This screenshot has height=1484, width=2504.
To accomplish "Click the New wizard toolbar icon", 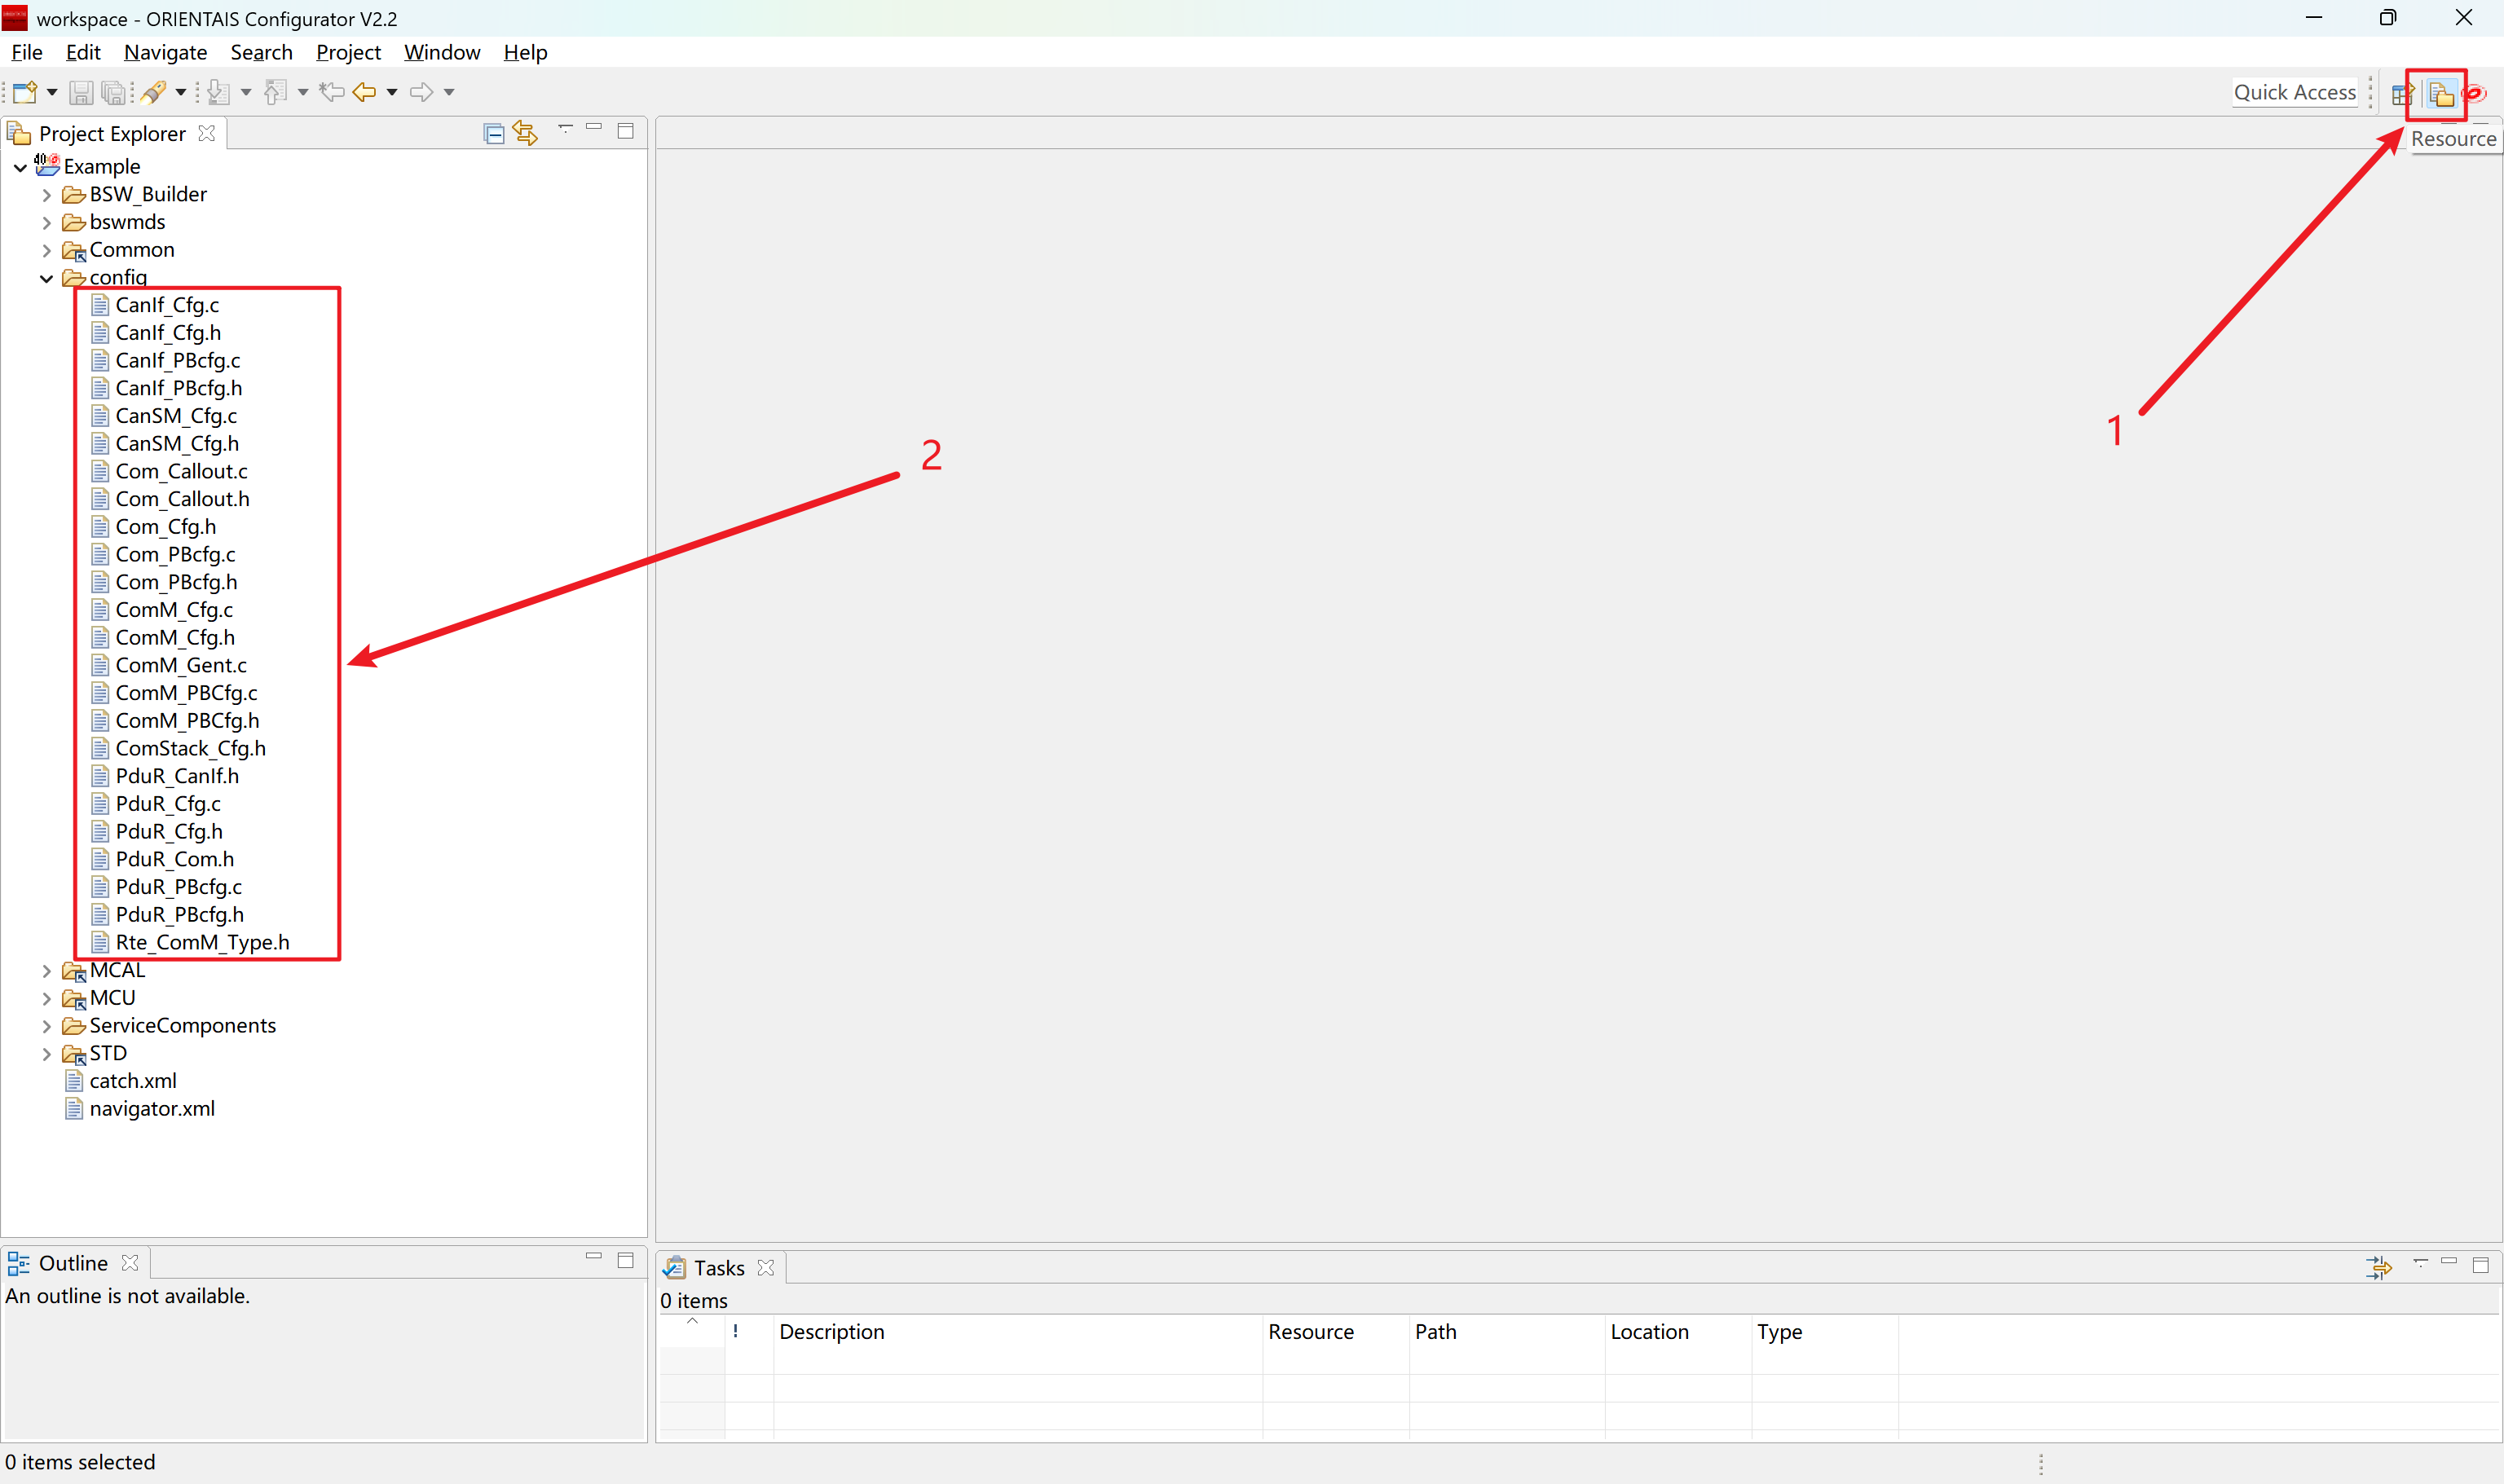I will click(24, 92).
